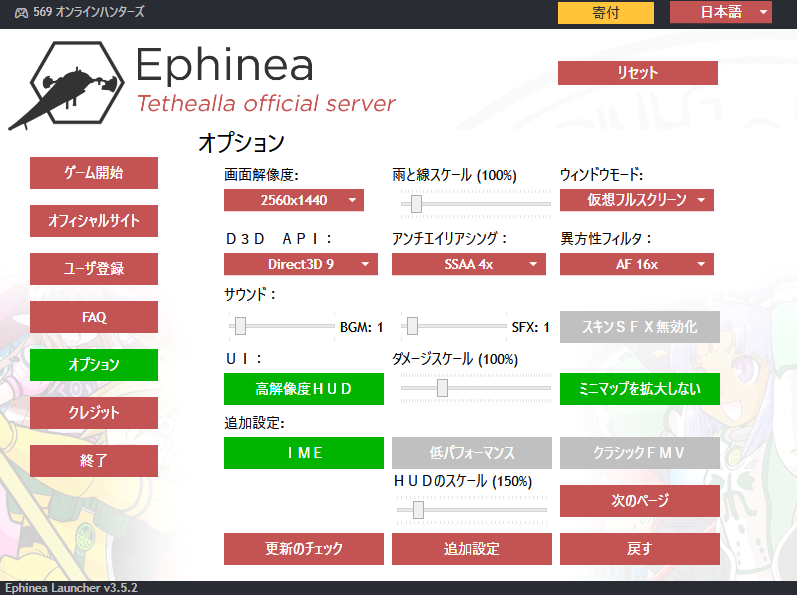Click the SFX volume slider handle
The height and width of the screenshot is (595, 797).
(x=412, y=326)
